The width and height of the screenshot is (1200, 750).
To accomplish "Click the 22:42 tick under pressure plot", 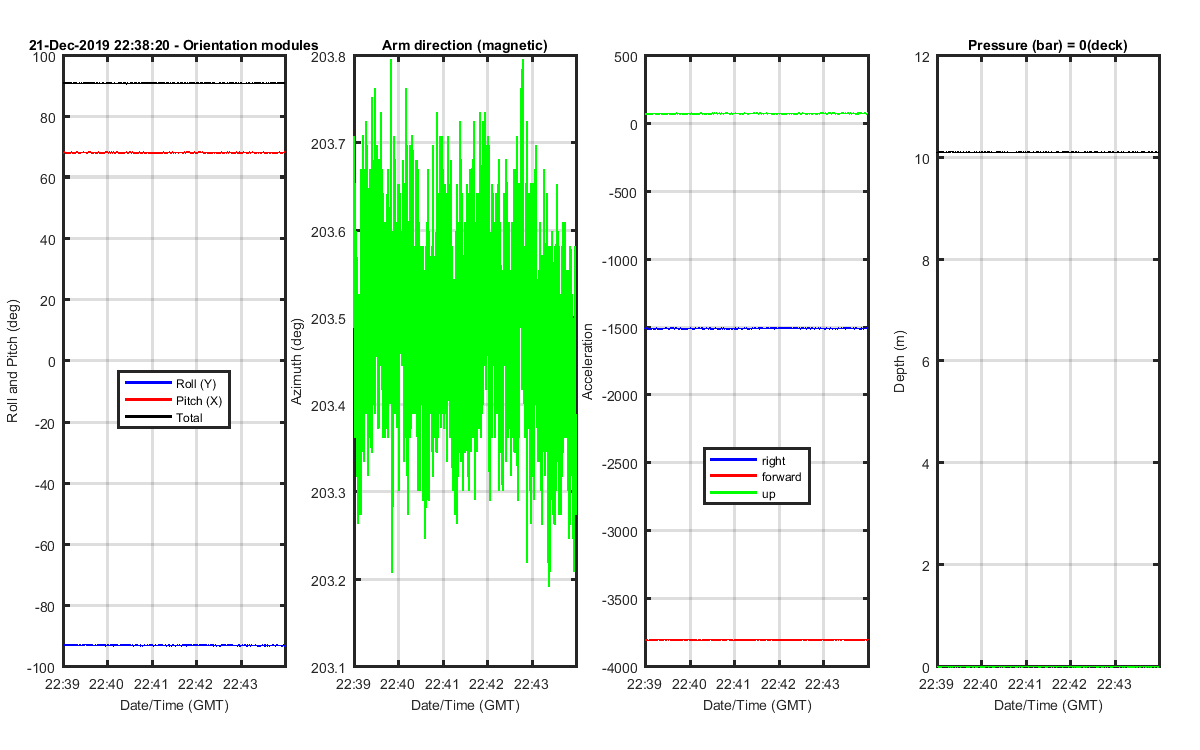I will pos(1069,684).
